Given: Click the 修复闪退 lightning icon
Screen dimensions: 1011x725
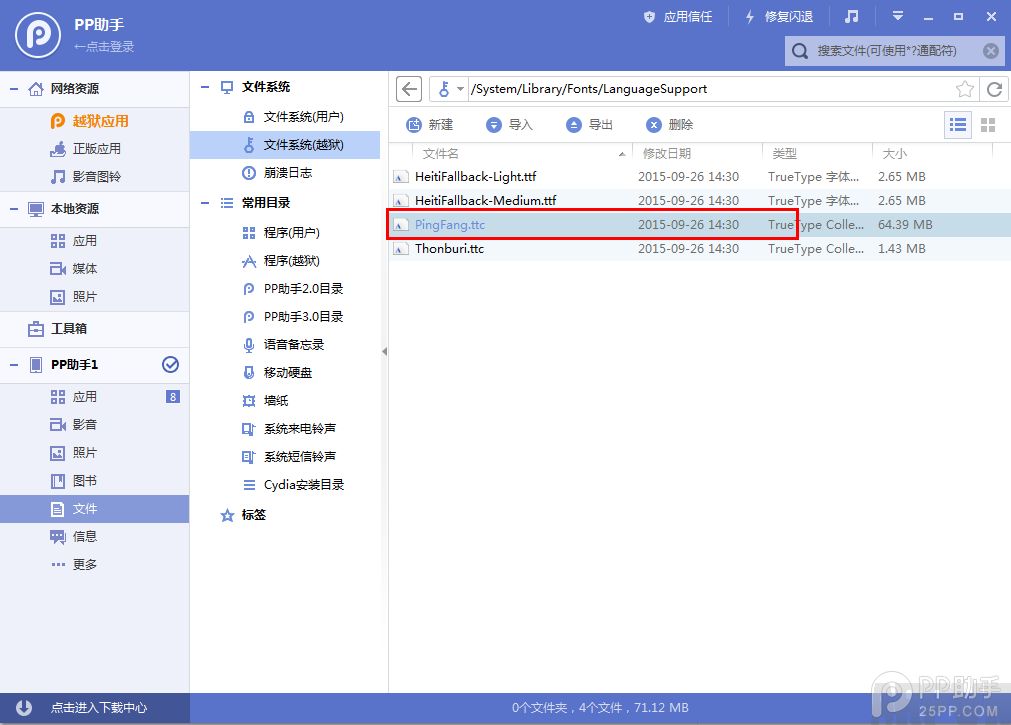Looking at the screenshot, I should tap(749, 16).
